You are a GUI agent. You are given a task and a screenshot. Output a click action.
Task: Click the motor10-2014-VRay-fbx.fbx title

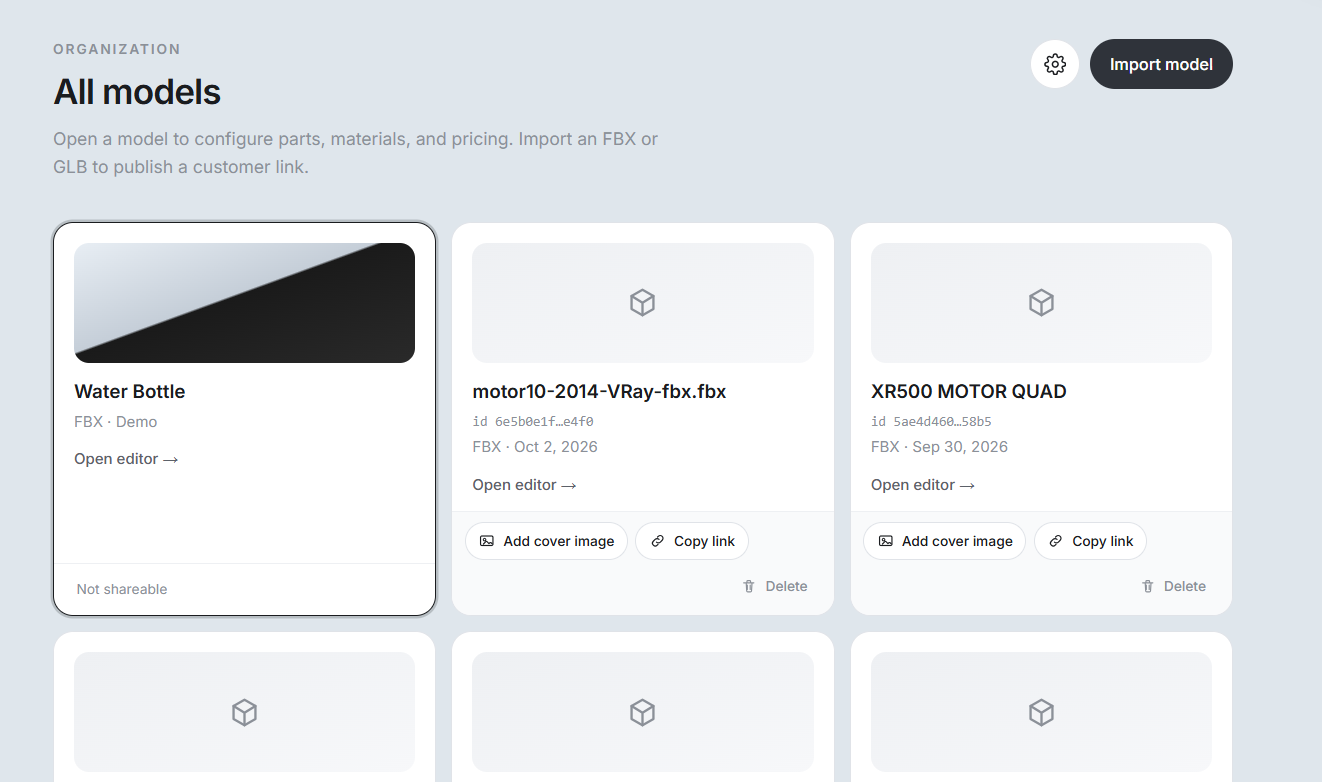coord(599,391)
